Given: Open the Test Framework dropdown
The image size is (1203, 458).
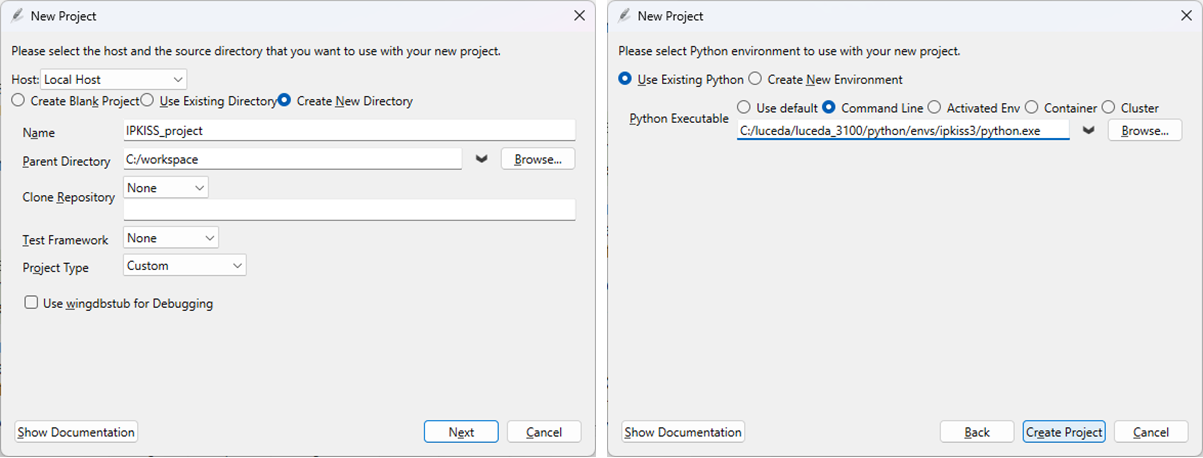Looking at the screenshot, I should [x=171, y=238].
